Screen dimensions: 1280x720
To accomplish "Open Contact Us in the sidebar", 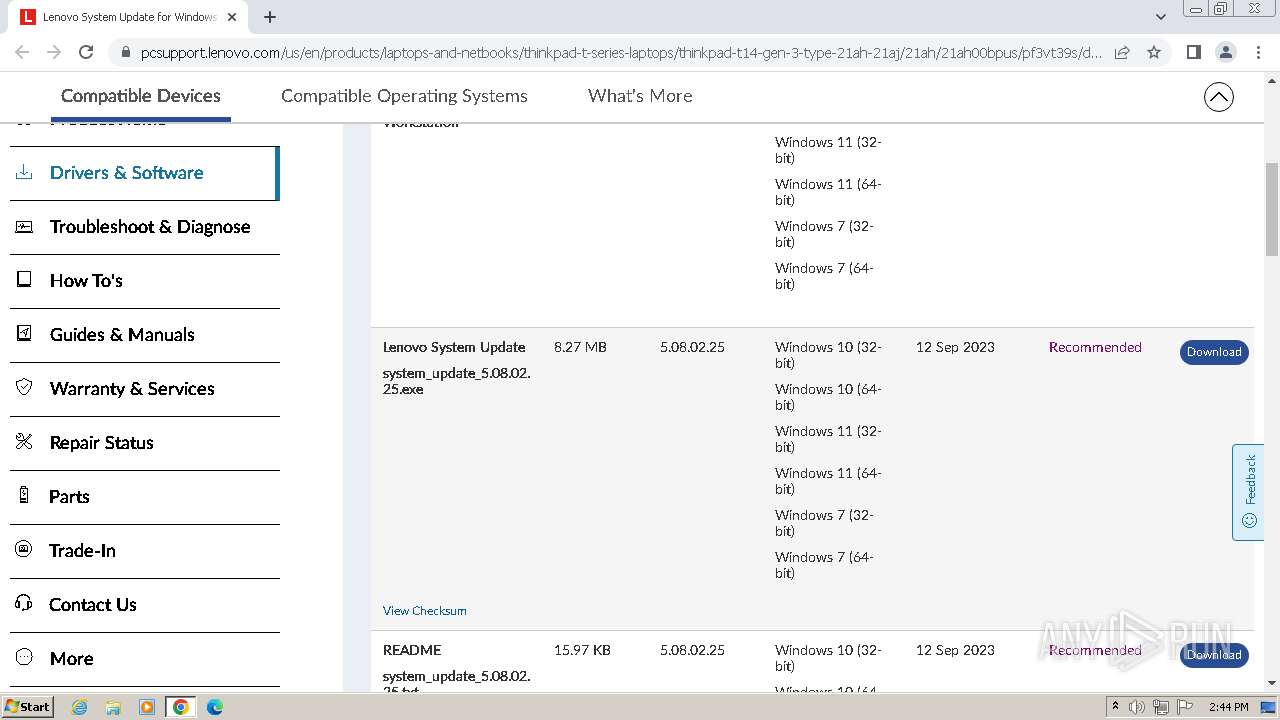I will [145, 605].
